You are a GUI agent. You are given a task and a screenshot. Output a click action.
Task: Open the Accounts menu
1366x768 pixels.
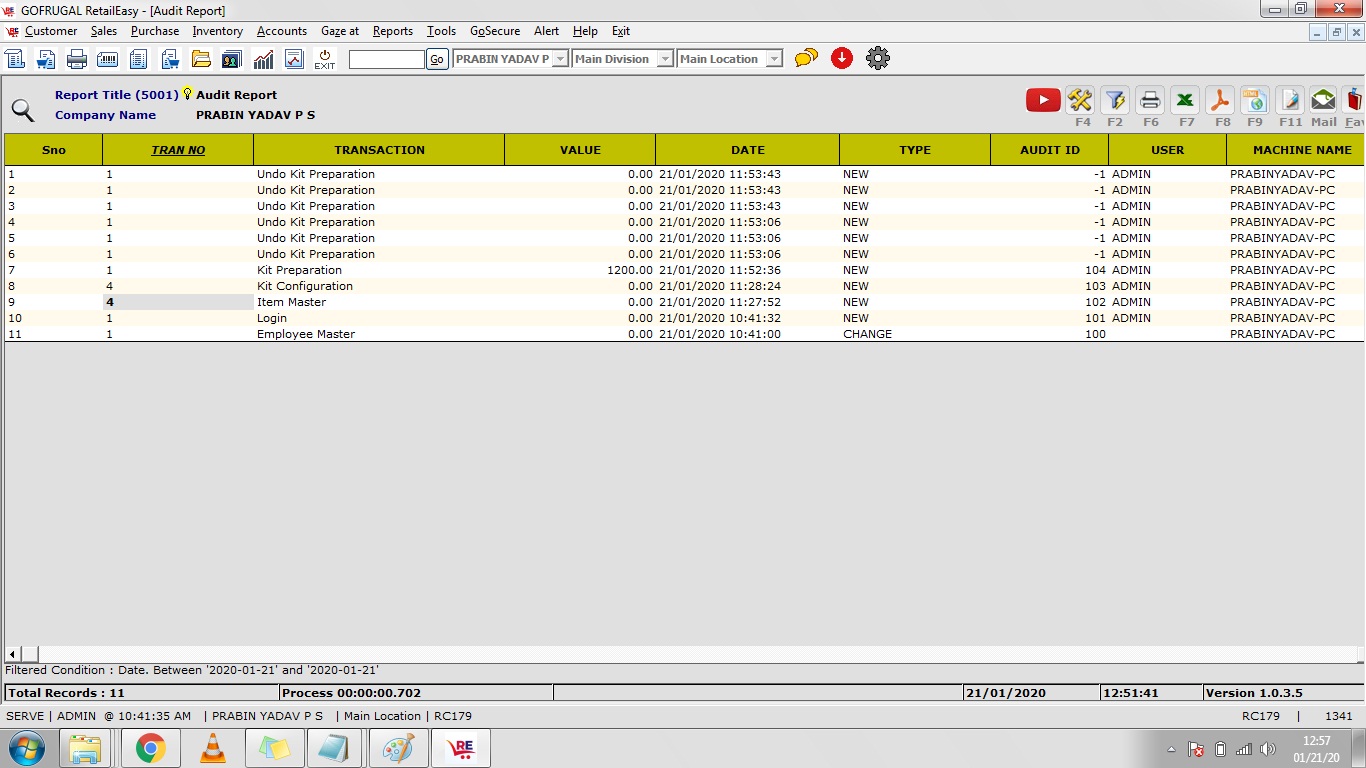(282, 31)
